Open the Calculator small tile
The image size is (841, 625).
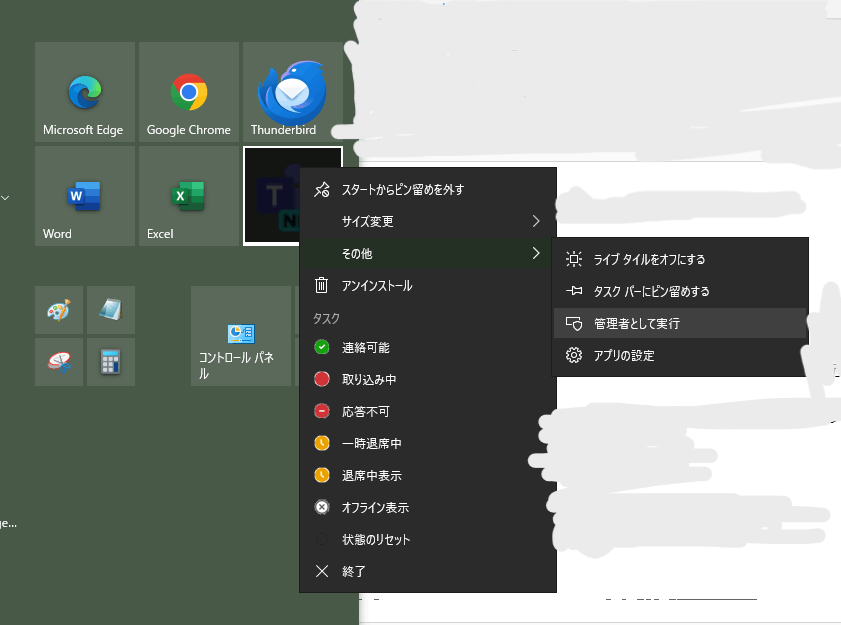coord(111,362)
